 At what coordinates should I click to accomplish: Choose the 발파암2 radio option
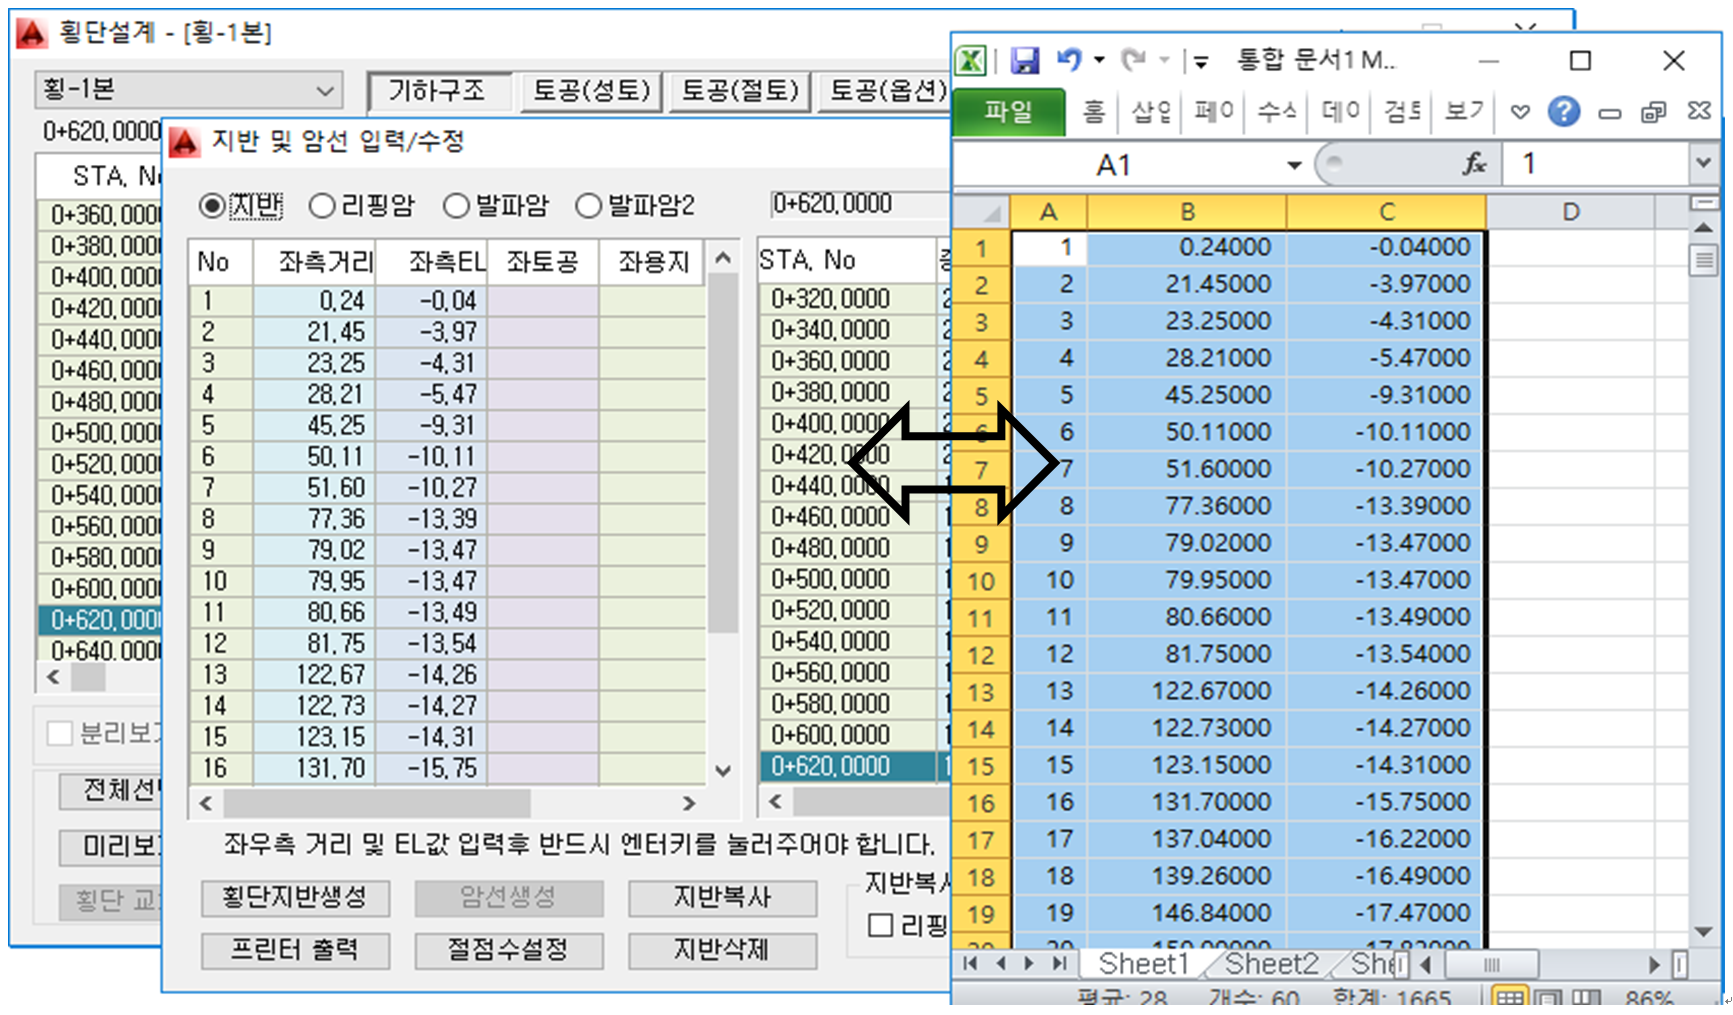pyautogui.click(x=589, y=206)
